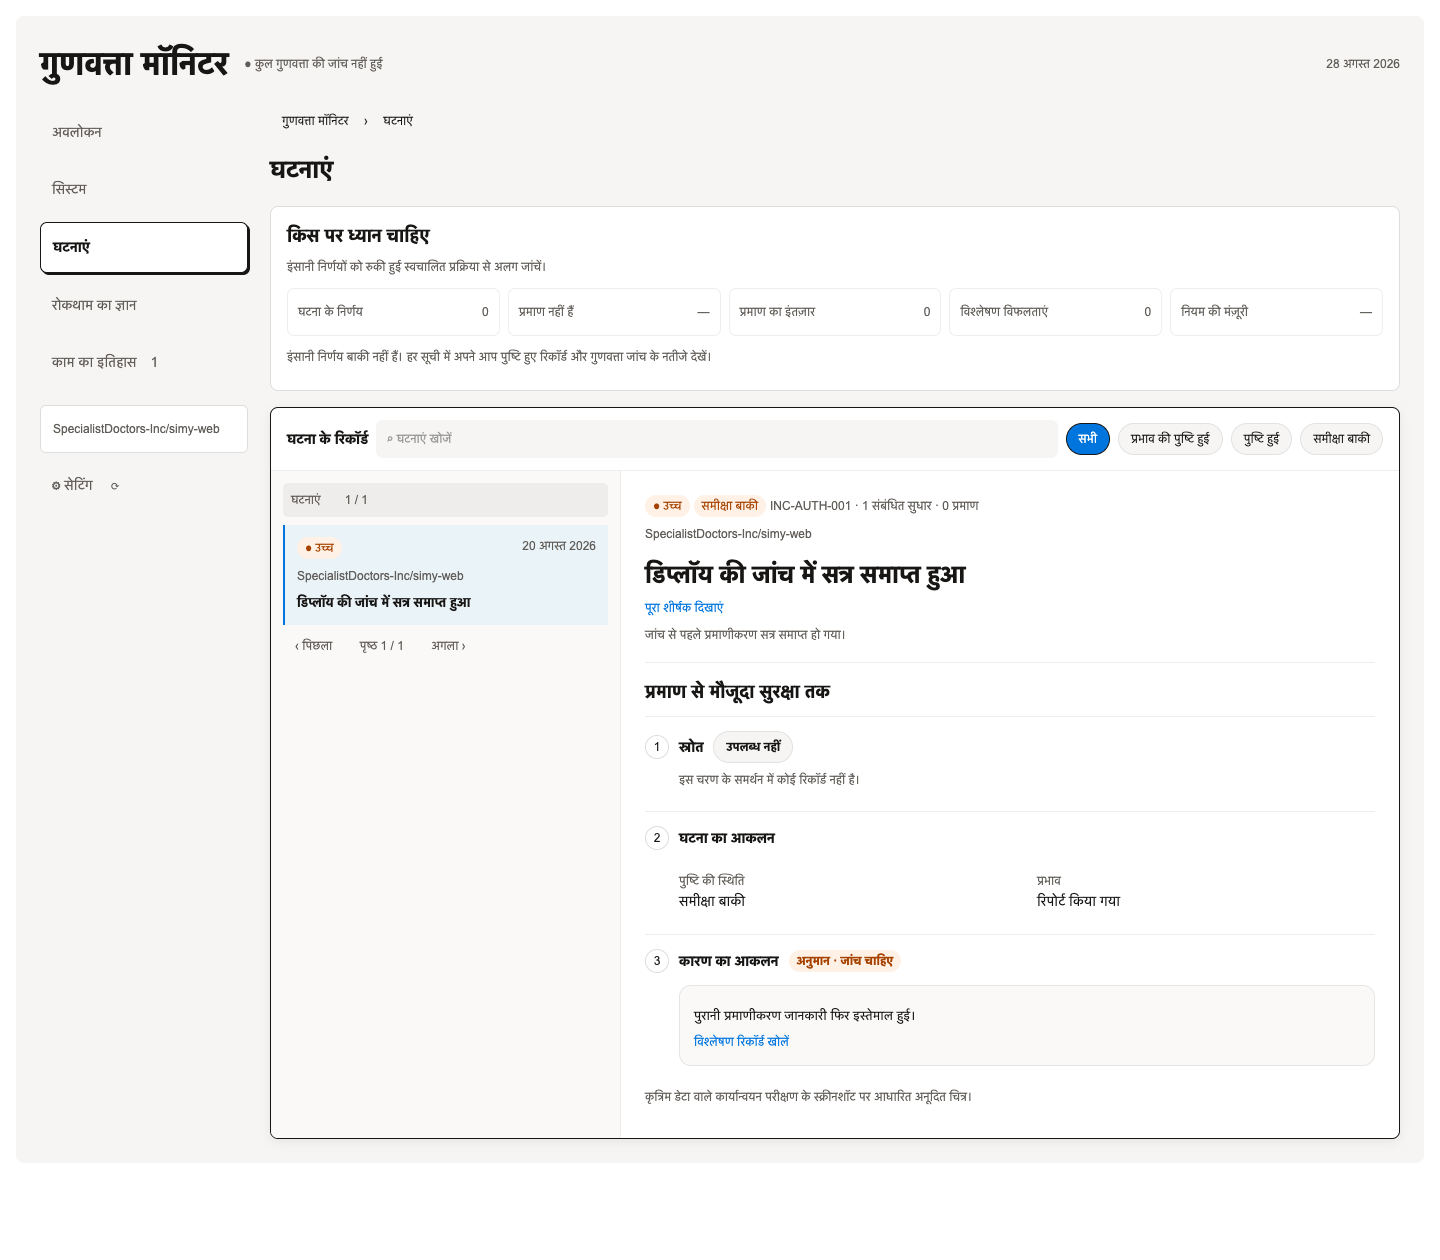Click the उच्च severity badge in detail header

pyautogui.click(x=667, y=506)
